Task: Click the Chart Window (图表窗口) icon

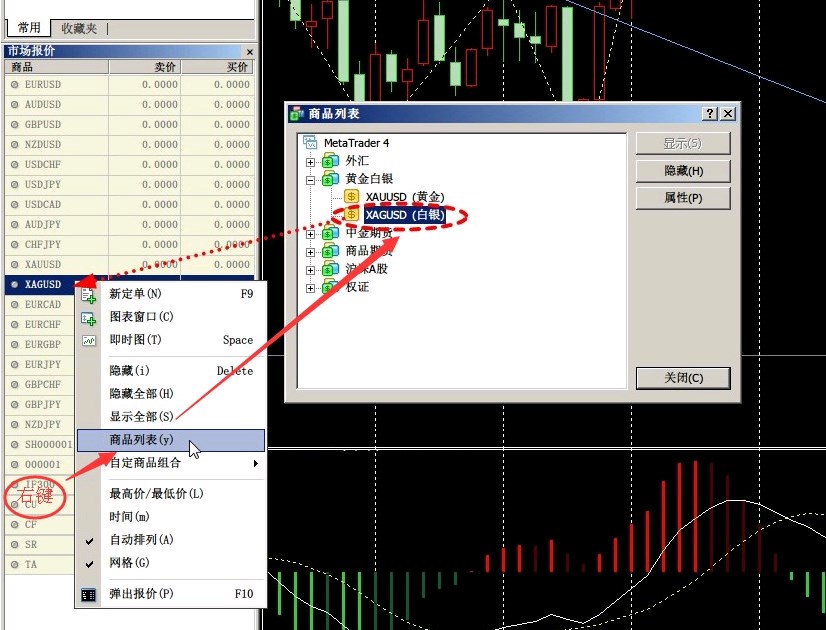Action: (89, 317)
